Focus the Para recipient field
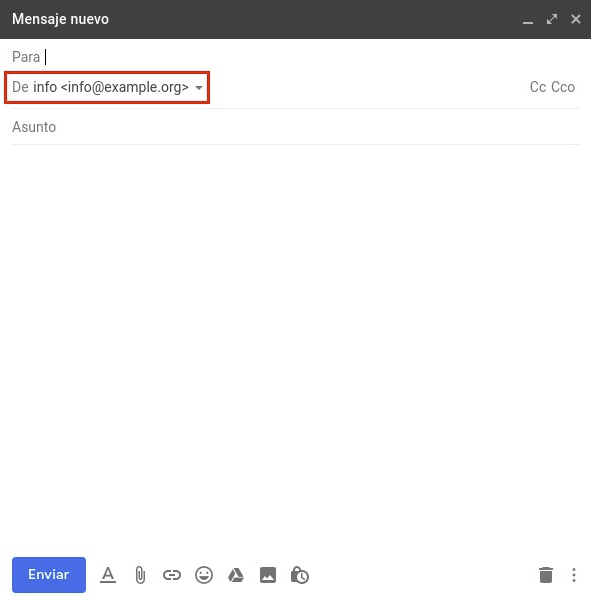The height and width of the screenshot is (597, 591). click(296, 57)
